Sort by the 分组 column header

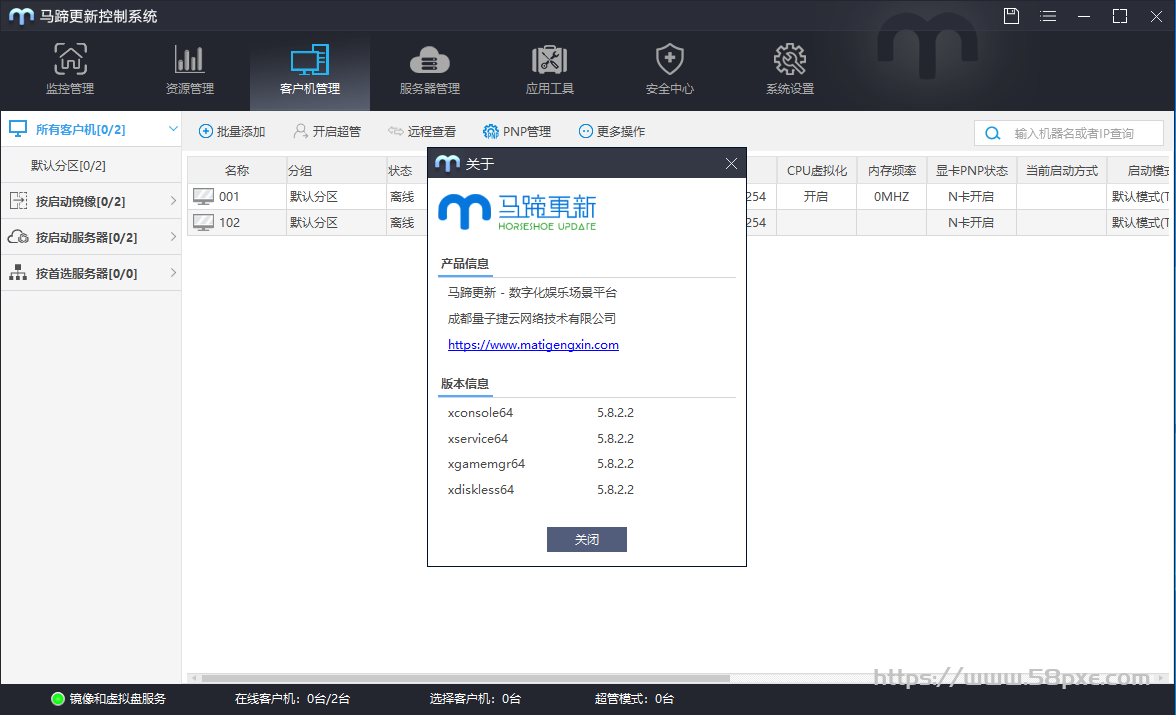[x=336, y=170]
